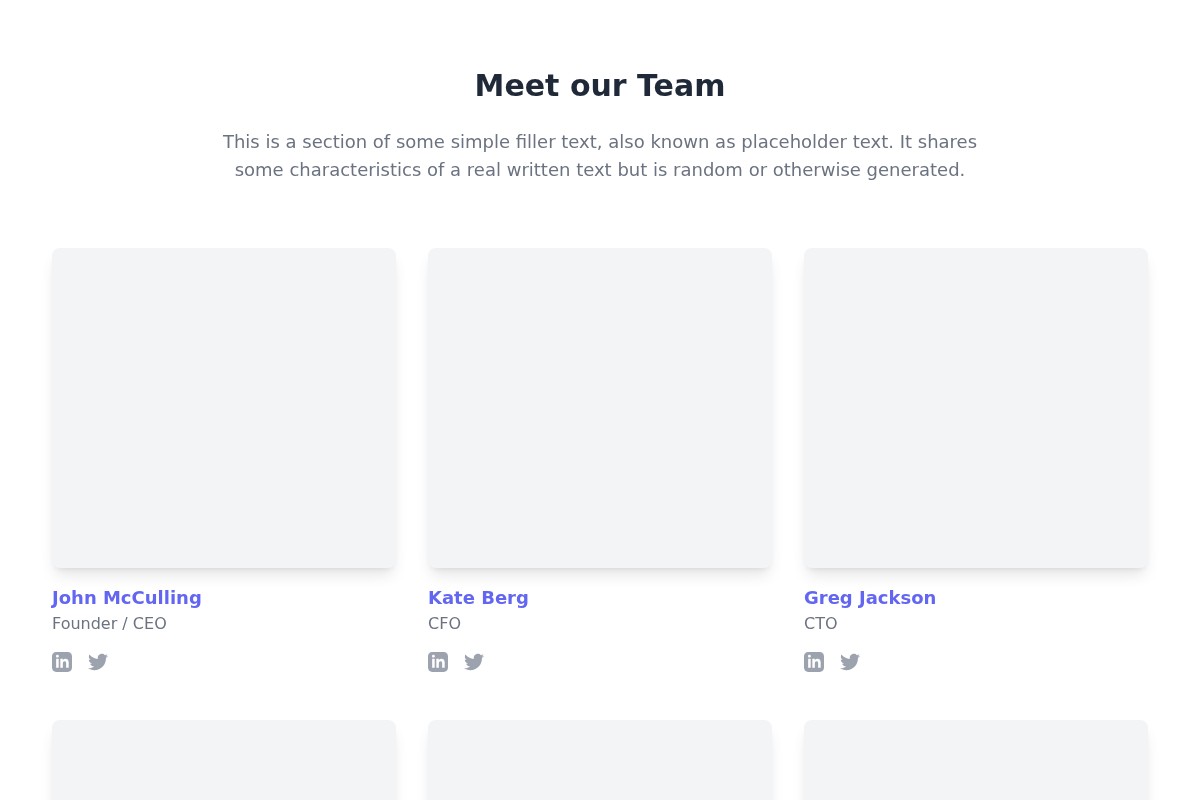Select the placeholder filler text paragraph

600,155
